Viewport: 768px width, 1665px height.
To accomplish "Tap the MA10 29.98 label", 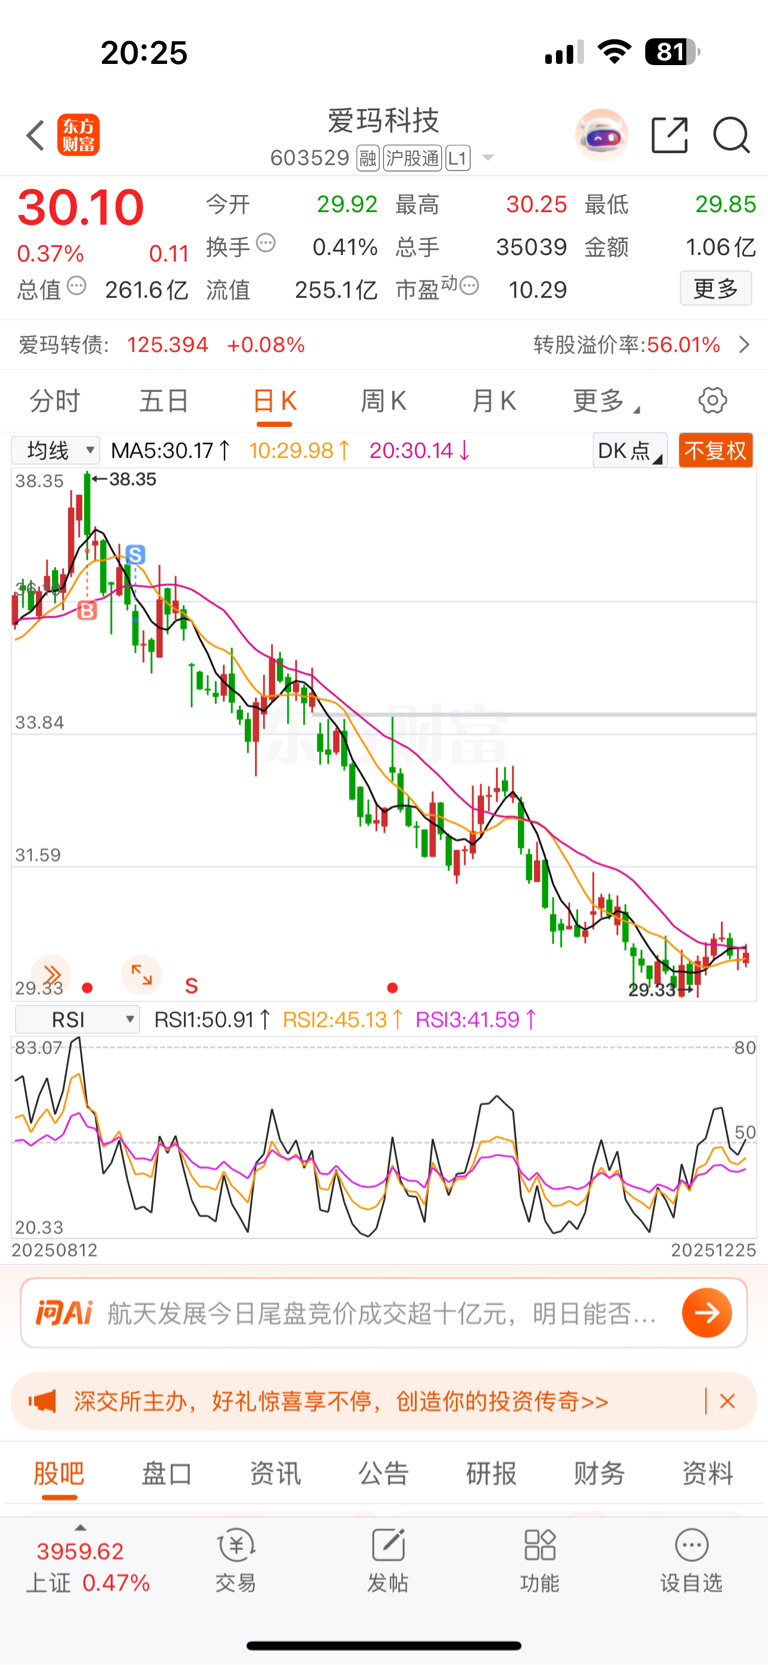I will (x=299, y=451).
